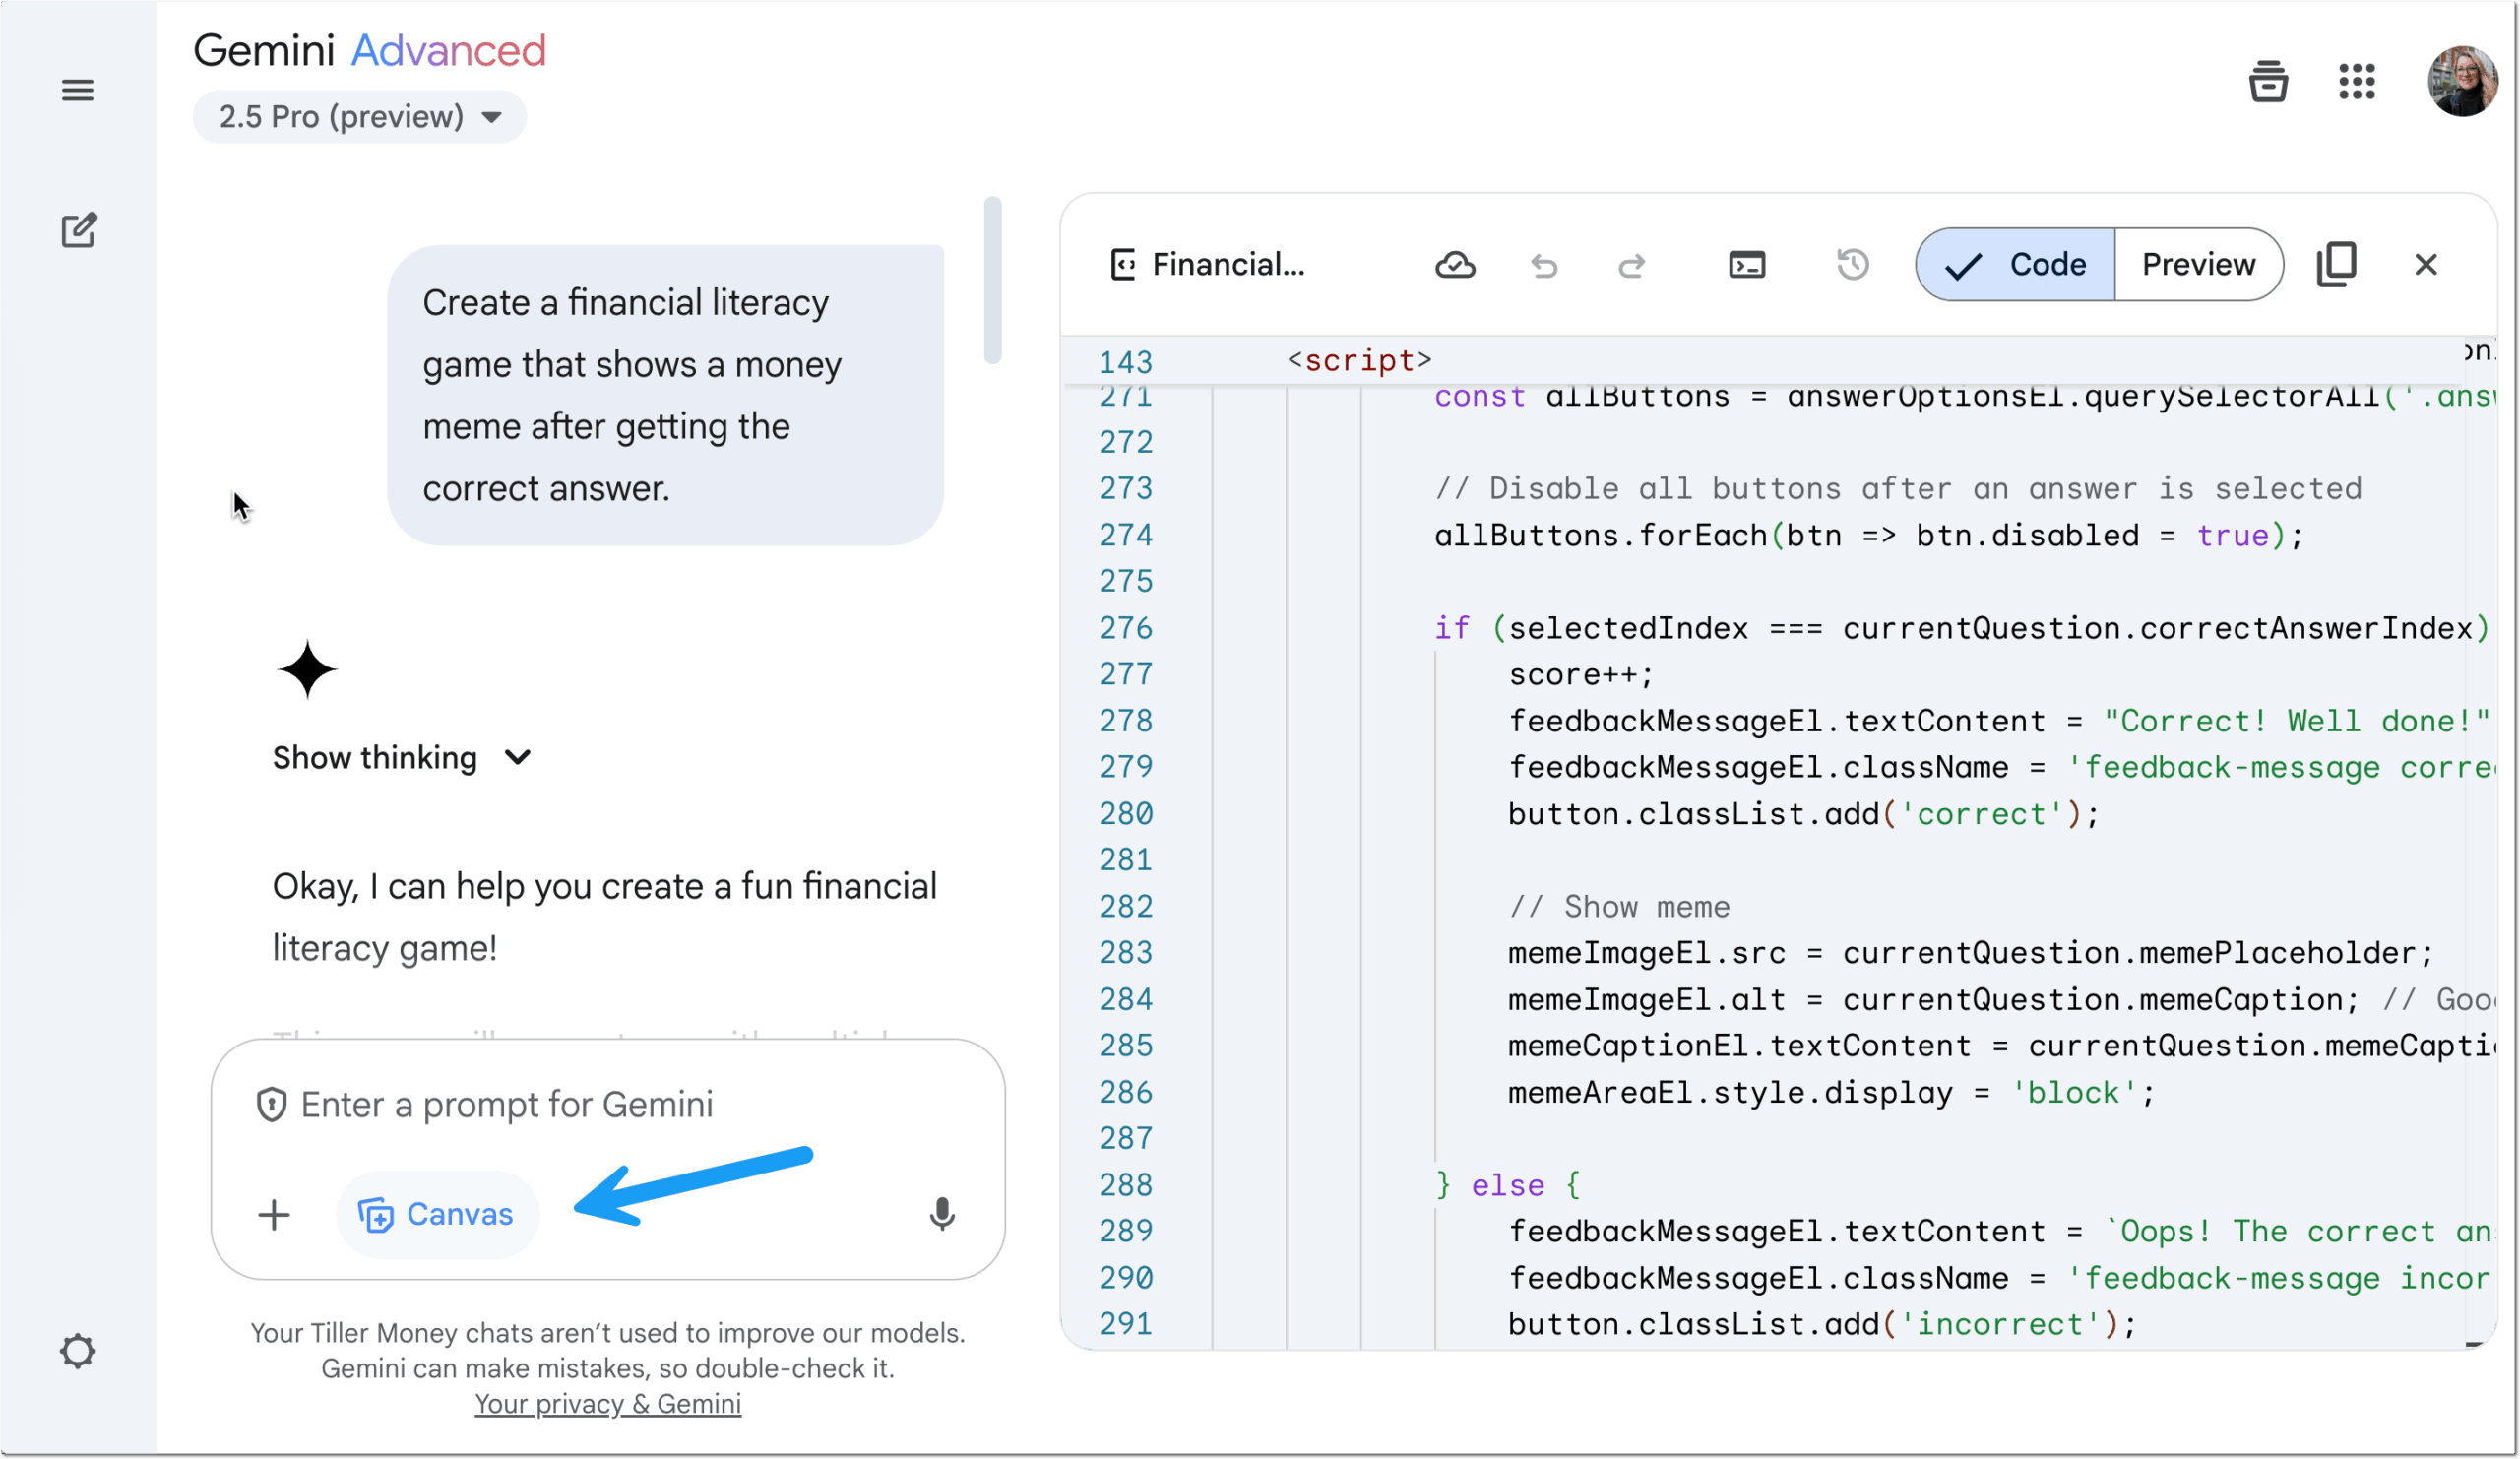Viewport: 2520px width, 1459px height.
Task: Click the Financial... file title
Action: tap(1228, 265)
